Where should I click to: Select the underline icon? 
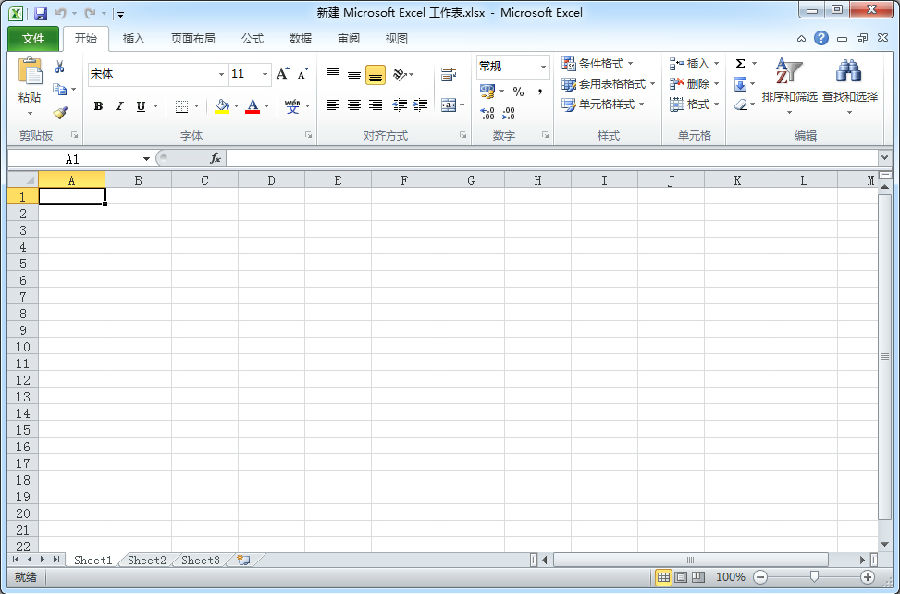[140, 106]
